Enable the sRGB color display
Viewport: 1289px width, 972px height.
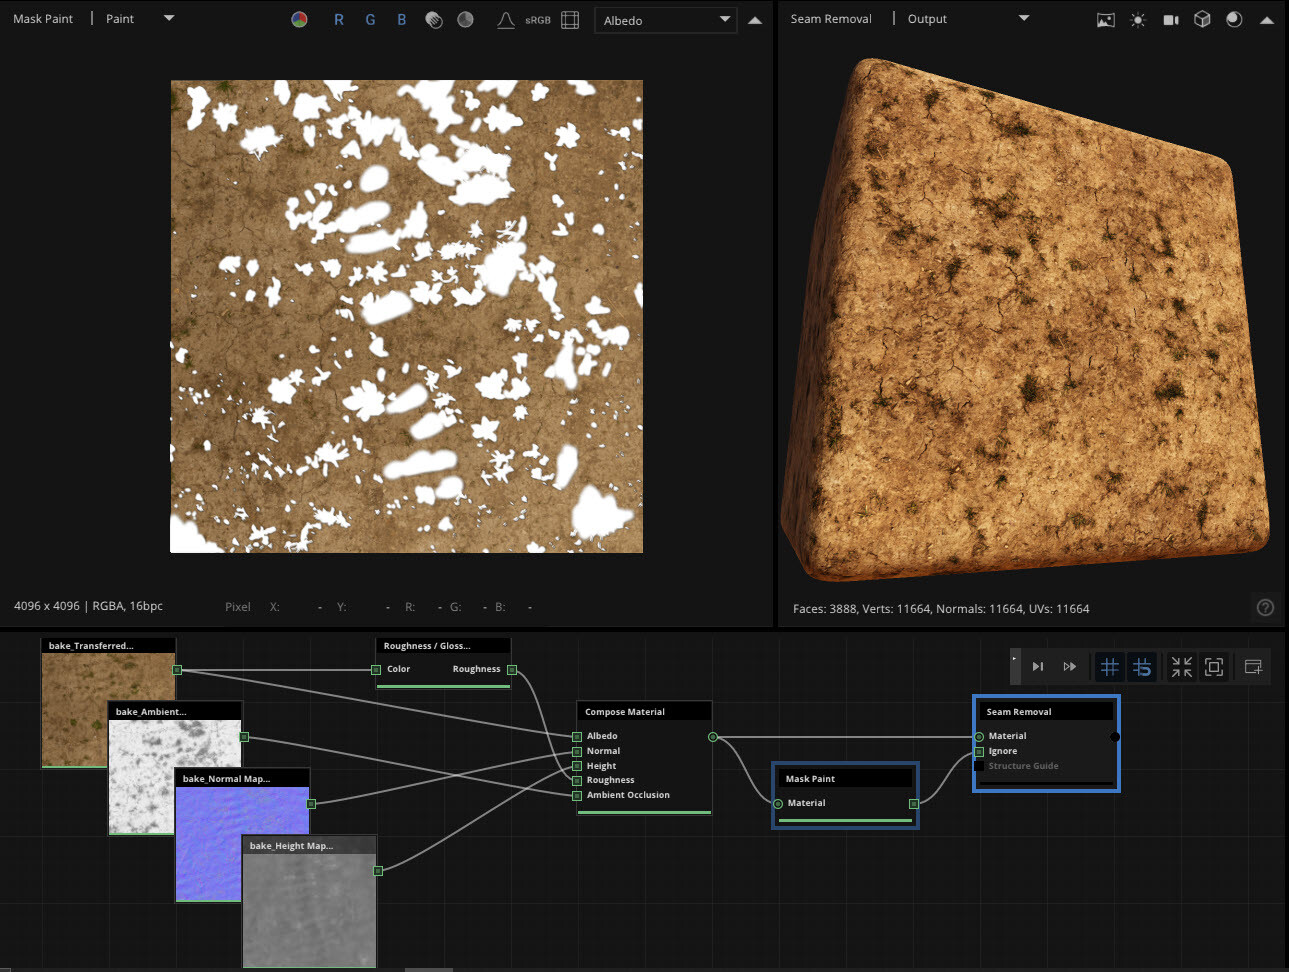pyautogui.click(x=537, y=19)
